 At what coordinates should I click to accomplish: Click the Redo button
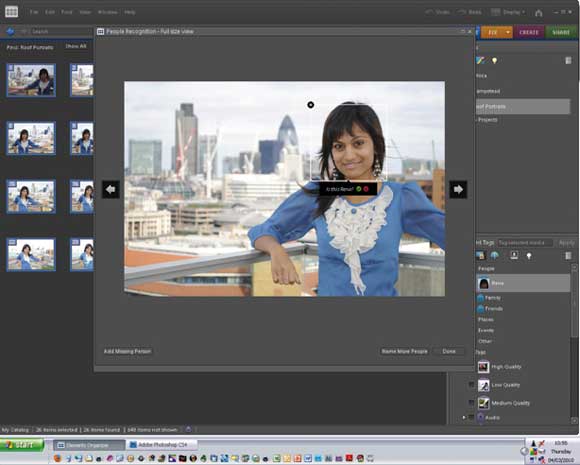point(470,12)
